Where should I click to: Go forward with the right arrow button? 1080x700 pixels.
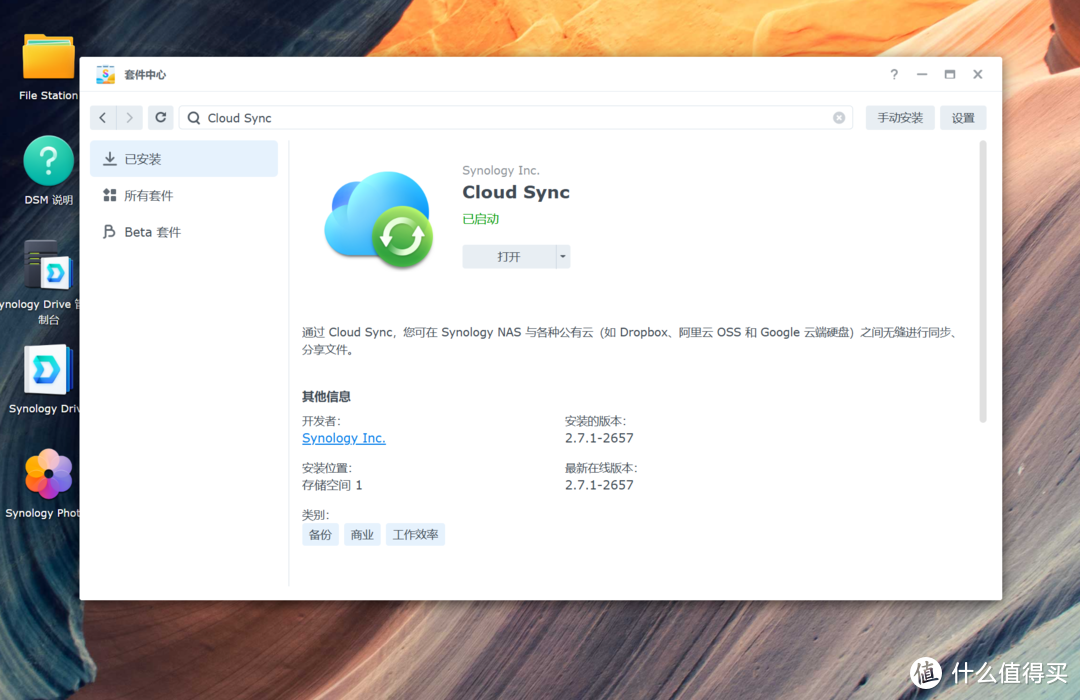click(129, 118)
